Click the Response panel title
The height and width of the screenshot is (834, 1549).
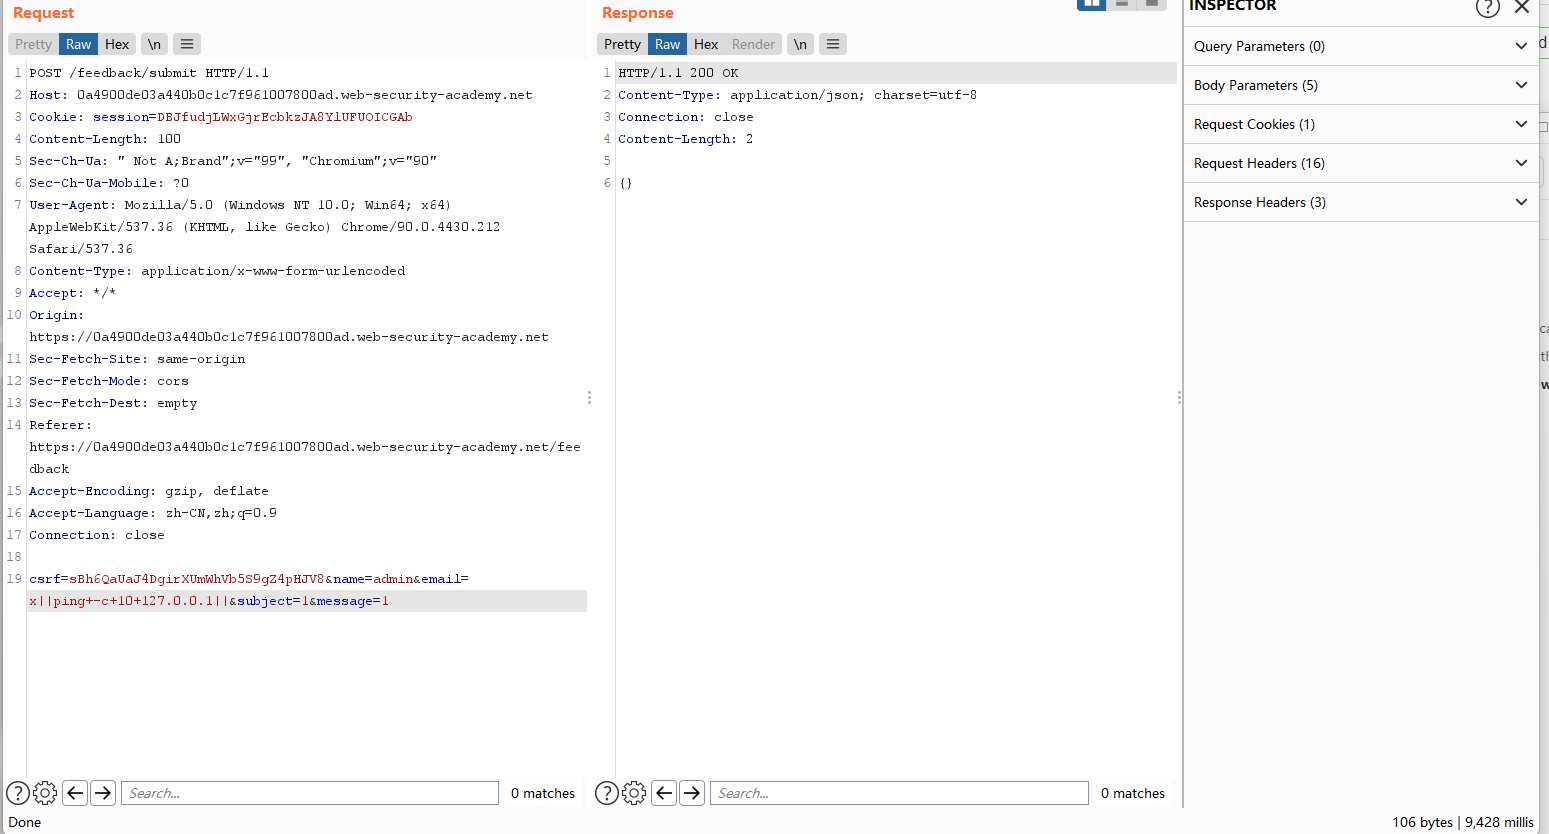click(x=638, y=13)
